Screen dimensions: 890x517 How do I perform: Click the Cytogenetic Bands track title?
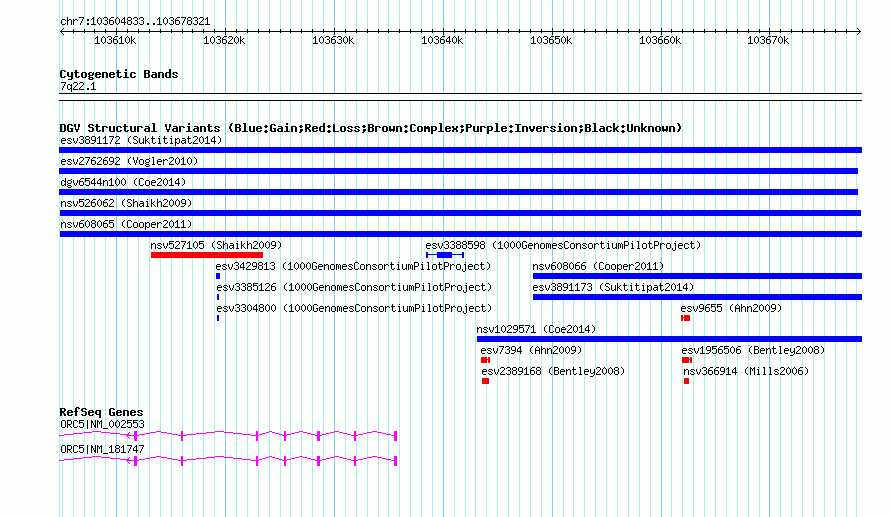(119, 74)
